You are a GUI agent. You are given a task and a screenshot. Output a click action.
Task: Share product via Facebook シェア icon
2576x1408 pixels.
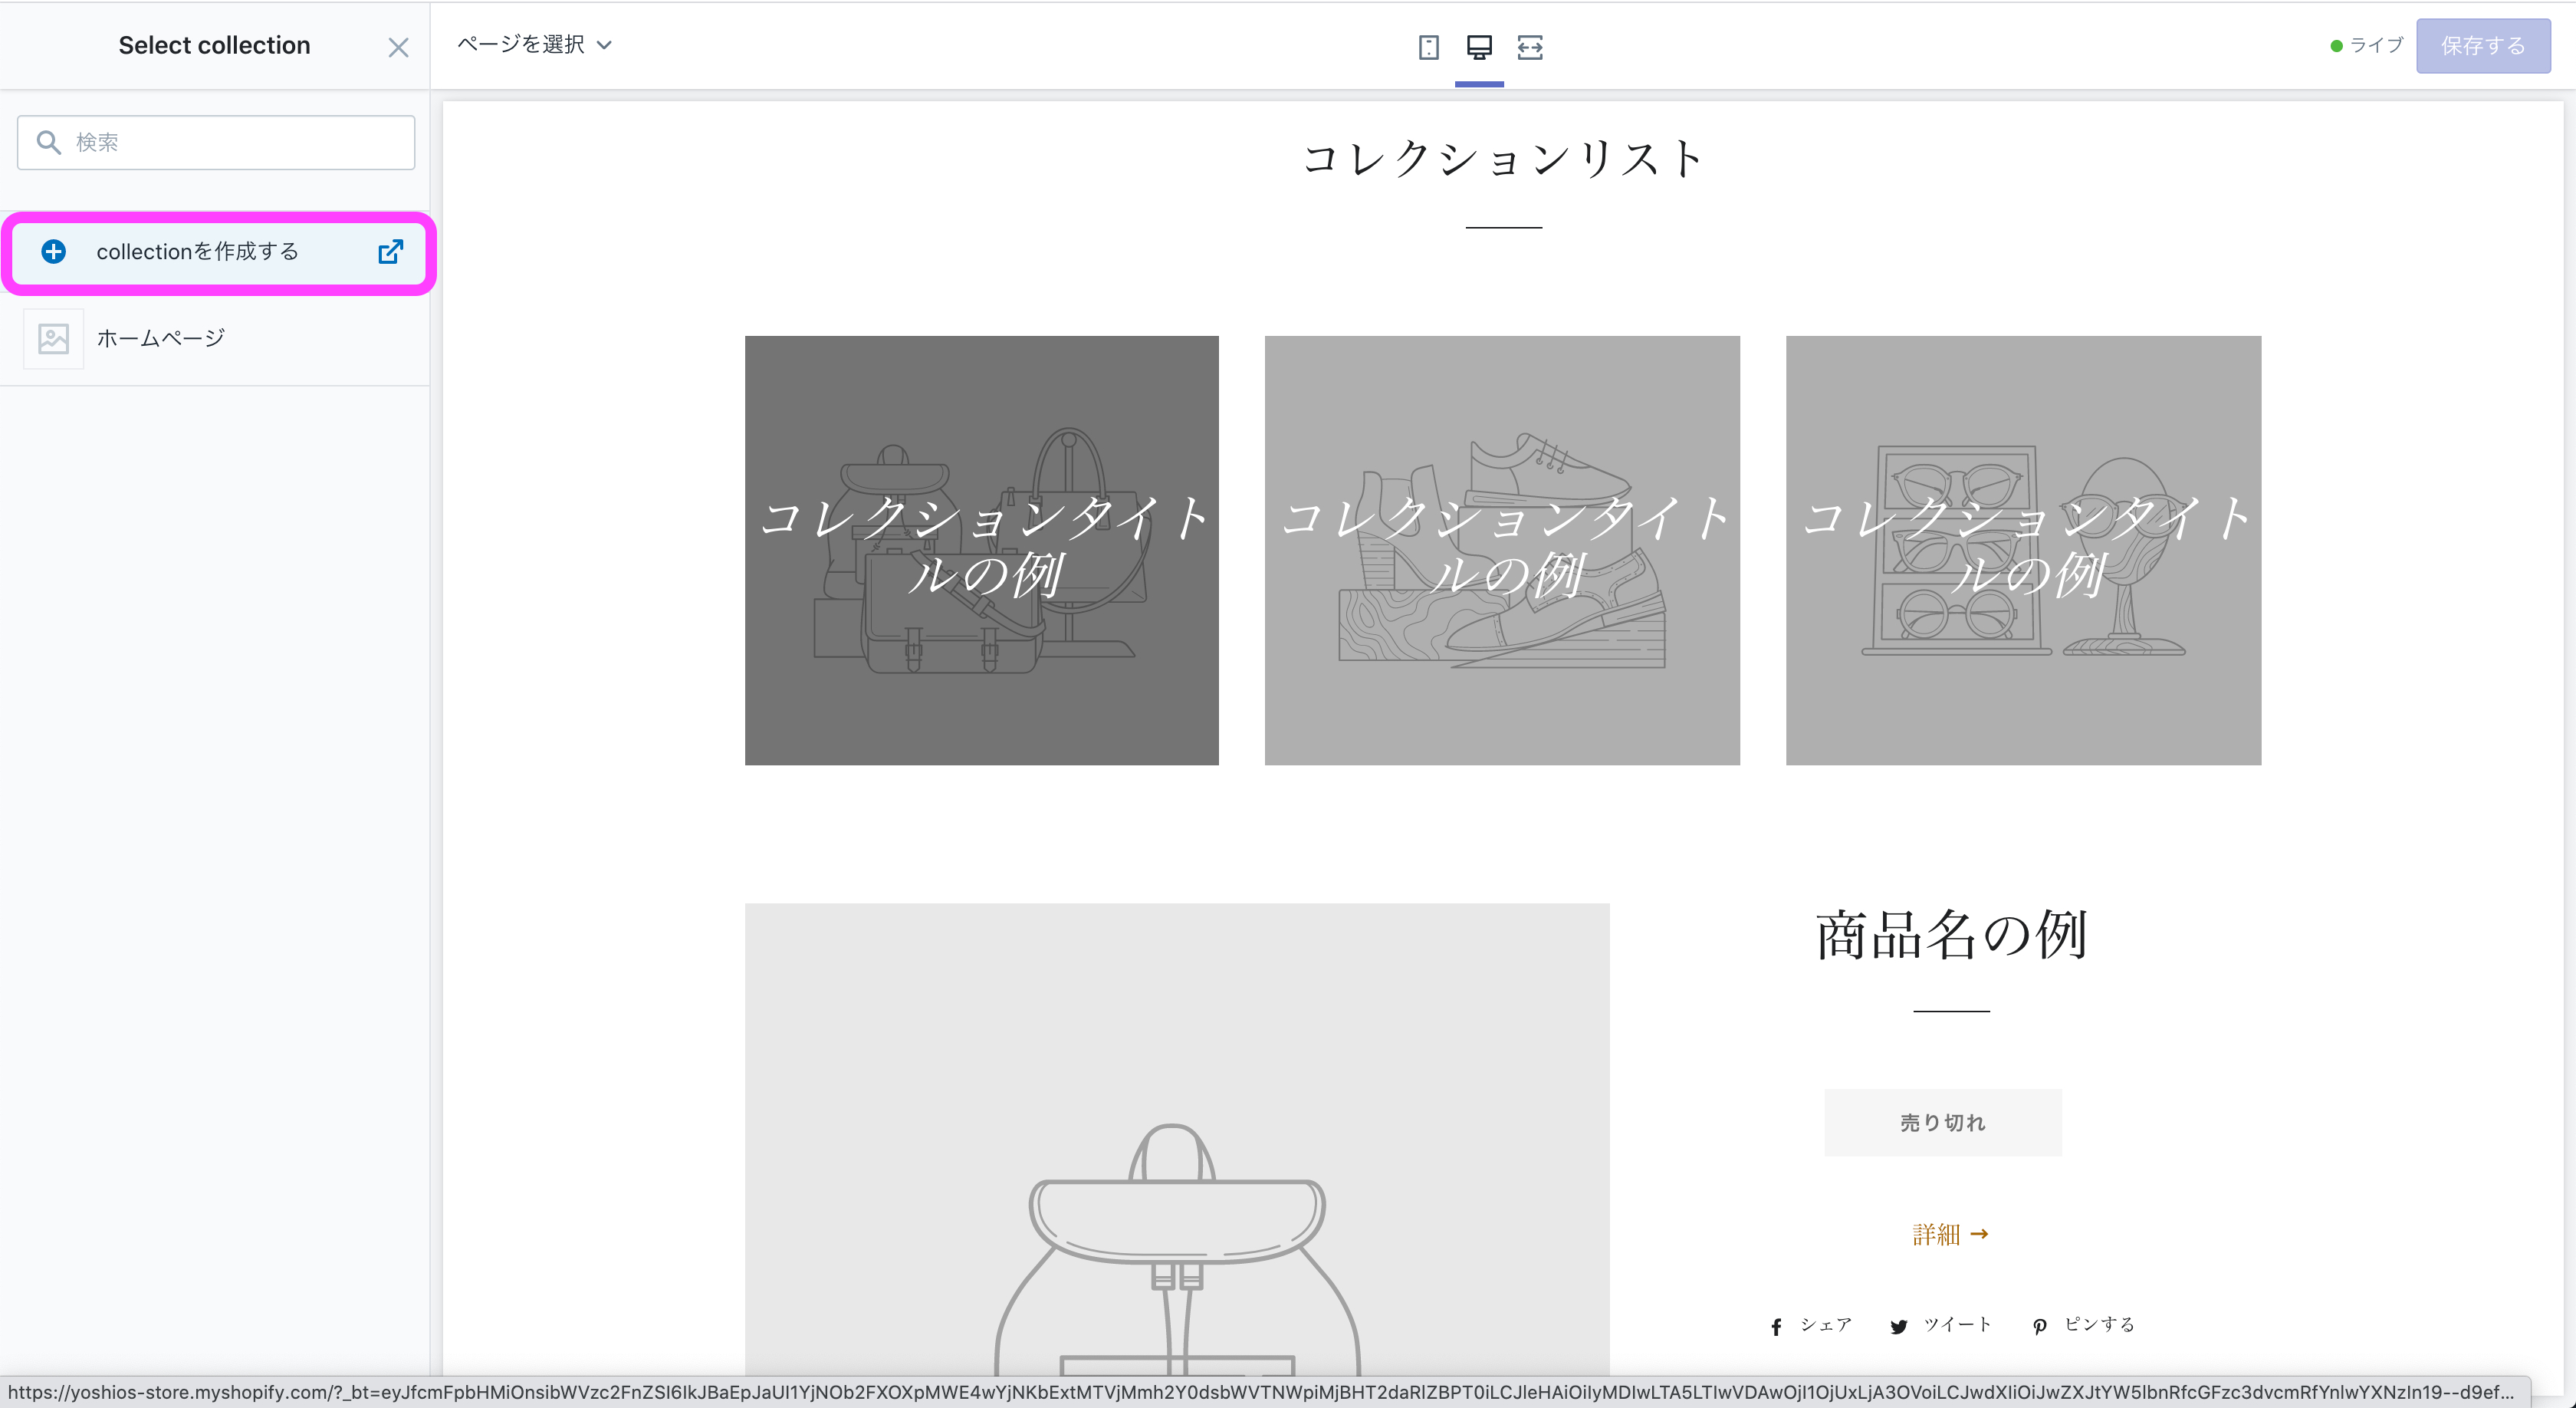1777,1326
